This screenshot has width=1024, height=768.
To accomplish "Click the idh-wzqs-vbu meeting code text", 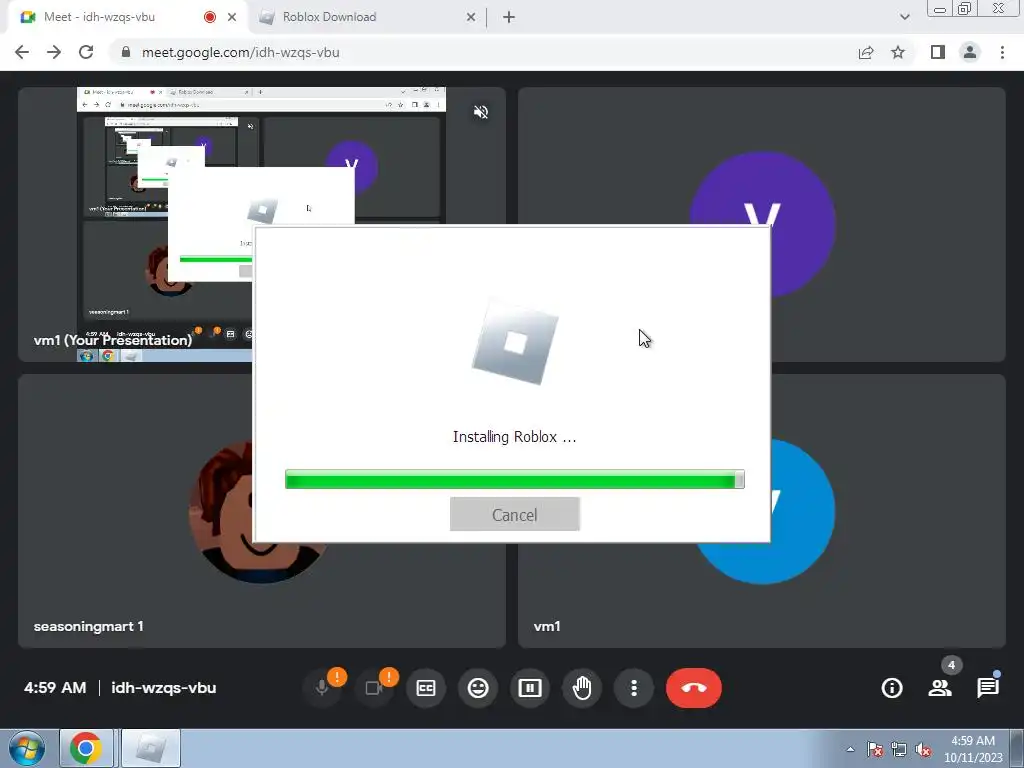I will point(163,688).
